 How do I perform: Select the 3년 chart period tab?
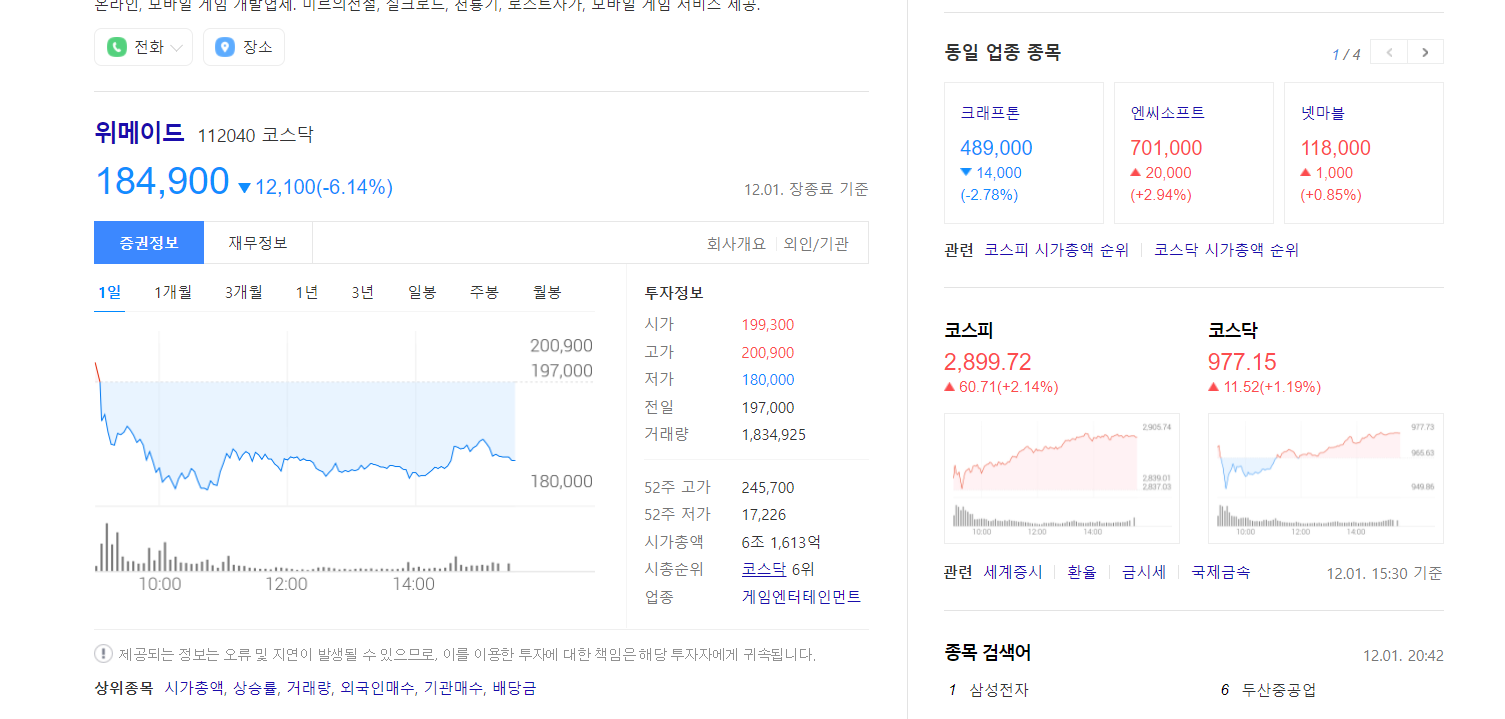tap(363, 292)
